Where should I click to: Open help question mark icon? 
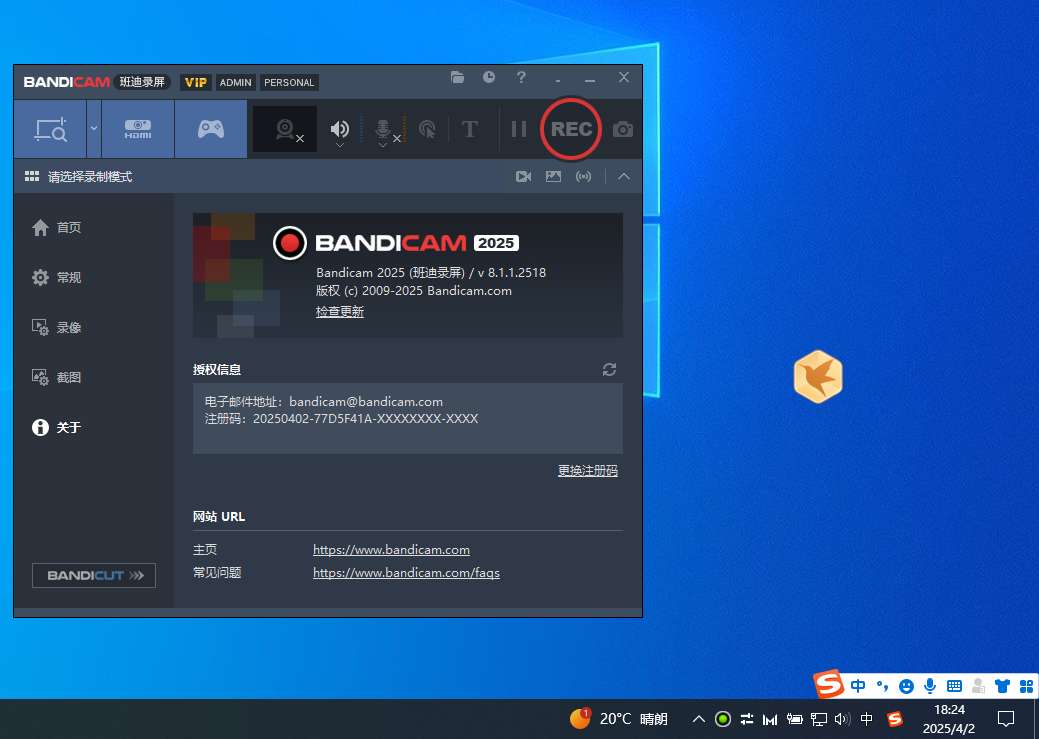click(x=521, y=78)
